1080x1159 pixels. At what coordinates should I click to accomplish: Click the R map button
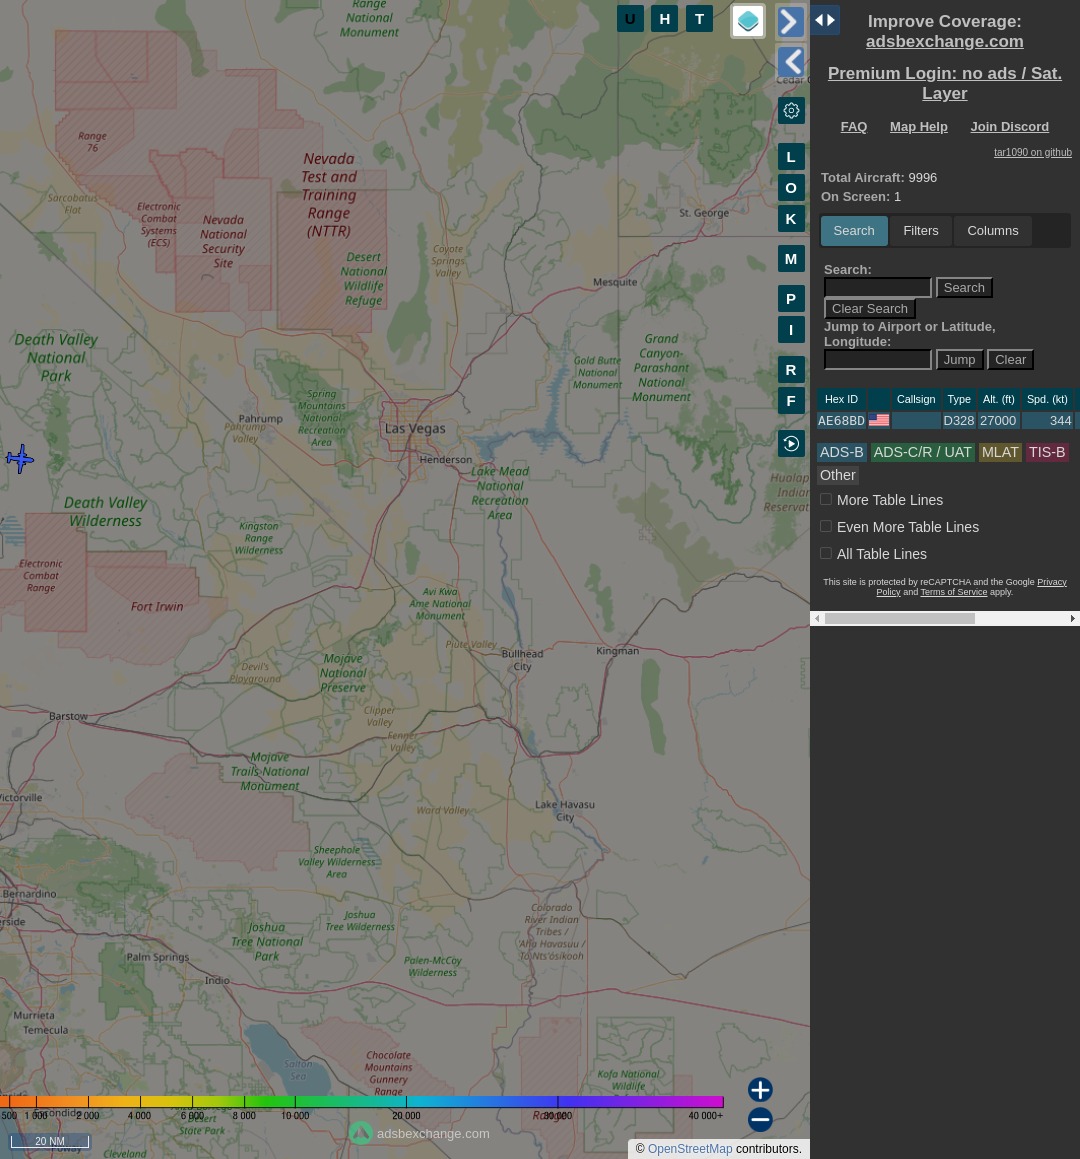791,370
